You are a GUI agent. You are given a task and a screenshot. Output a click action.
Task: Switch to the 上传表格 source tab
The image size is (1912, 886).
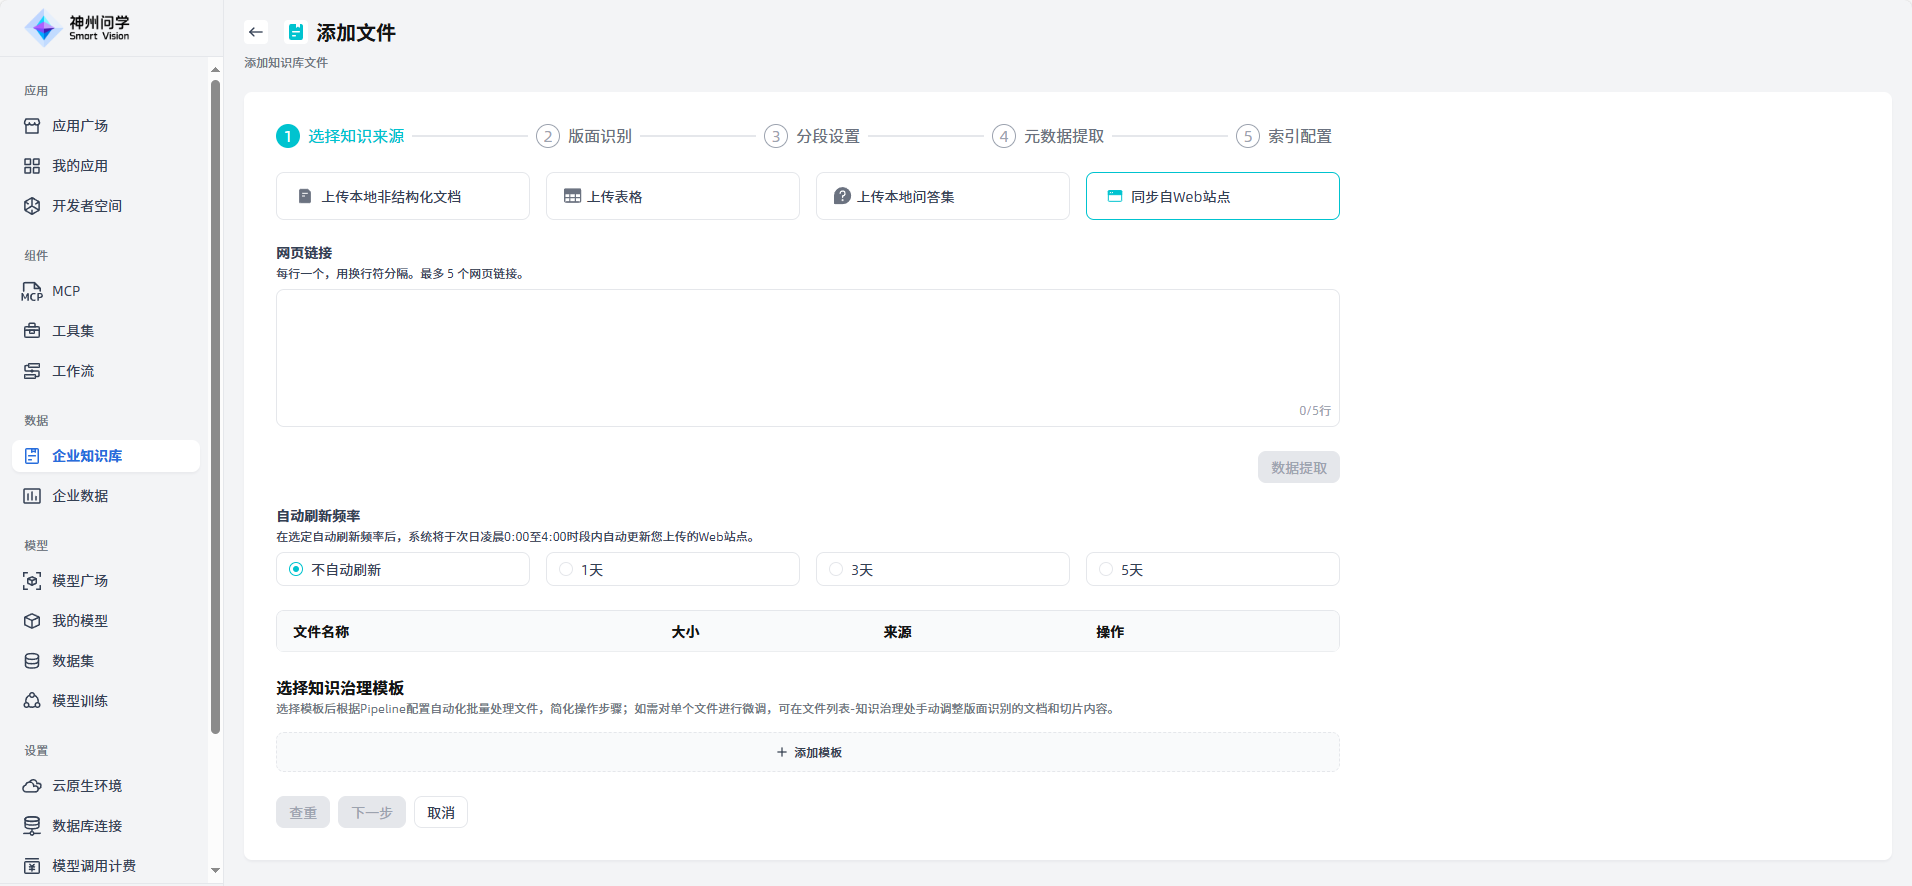[x=672, y=196]
